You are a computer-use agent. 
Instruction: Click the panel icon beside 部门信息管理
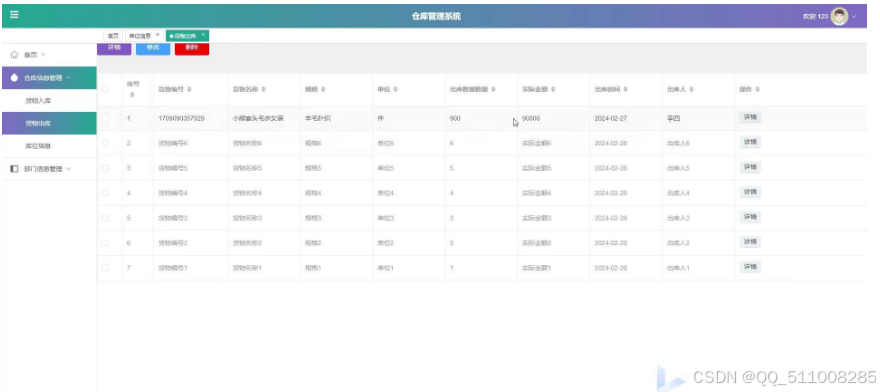(x=15, y=168)
